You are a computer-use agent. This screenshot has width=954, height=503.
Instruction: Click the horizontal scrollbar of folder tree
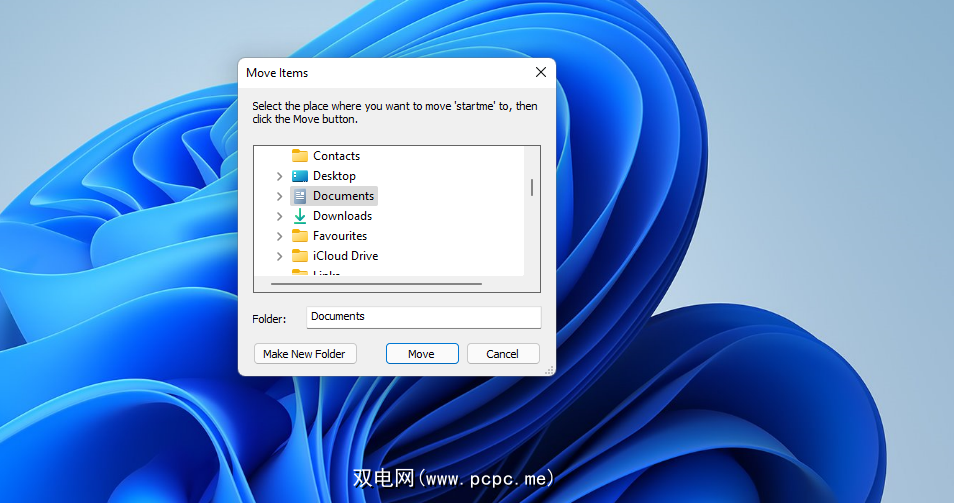(376, 283)
